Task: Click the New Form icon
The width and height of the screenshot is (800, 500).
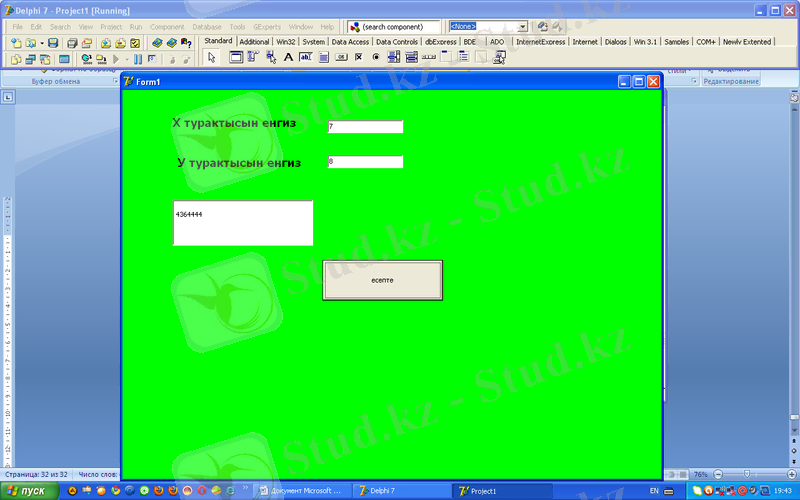Action: click(64, 60)
